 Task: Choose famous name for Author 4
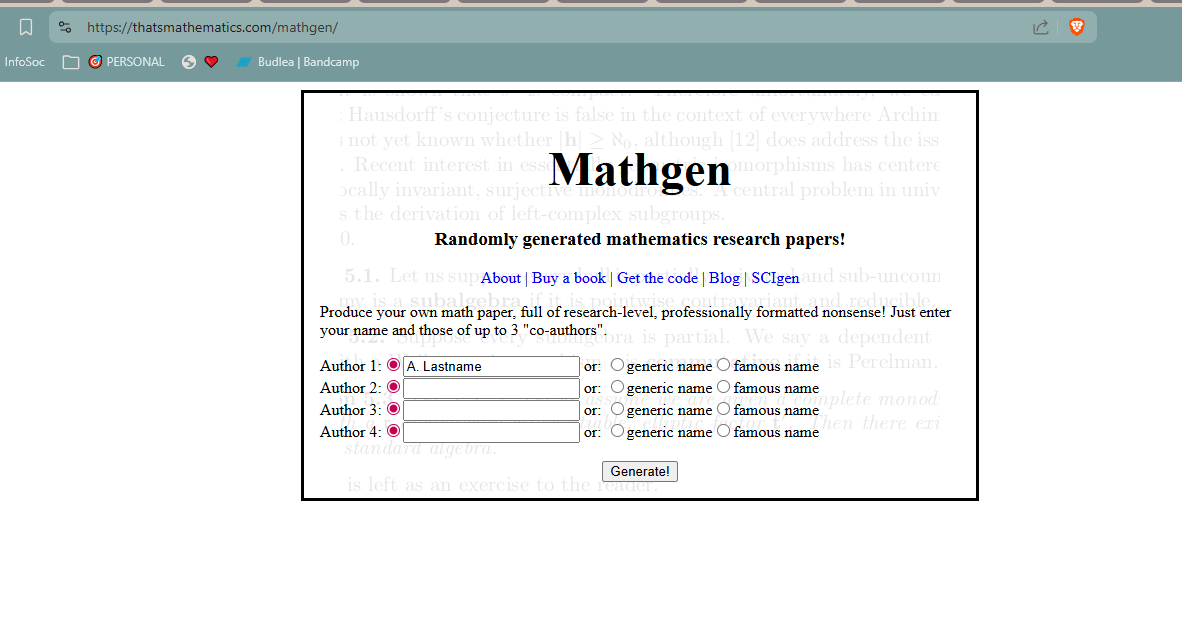point(724,432)
